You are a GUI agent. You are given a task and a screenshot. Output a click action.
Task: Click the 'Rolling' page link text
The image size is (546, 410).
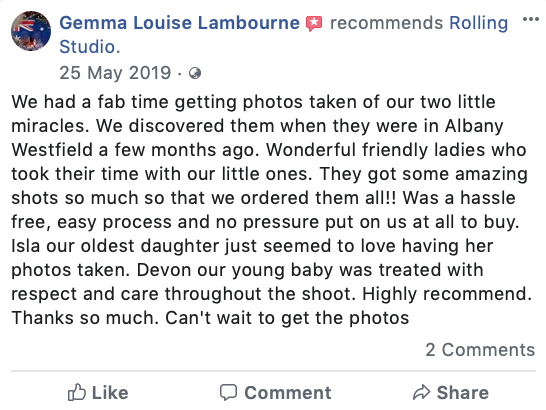pyautogui.click(x=478, y=23)
